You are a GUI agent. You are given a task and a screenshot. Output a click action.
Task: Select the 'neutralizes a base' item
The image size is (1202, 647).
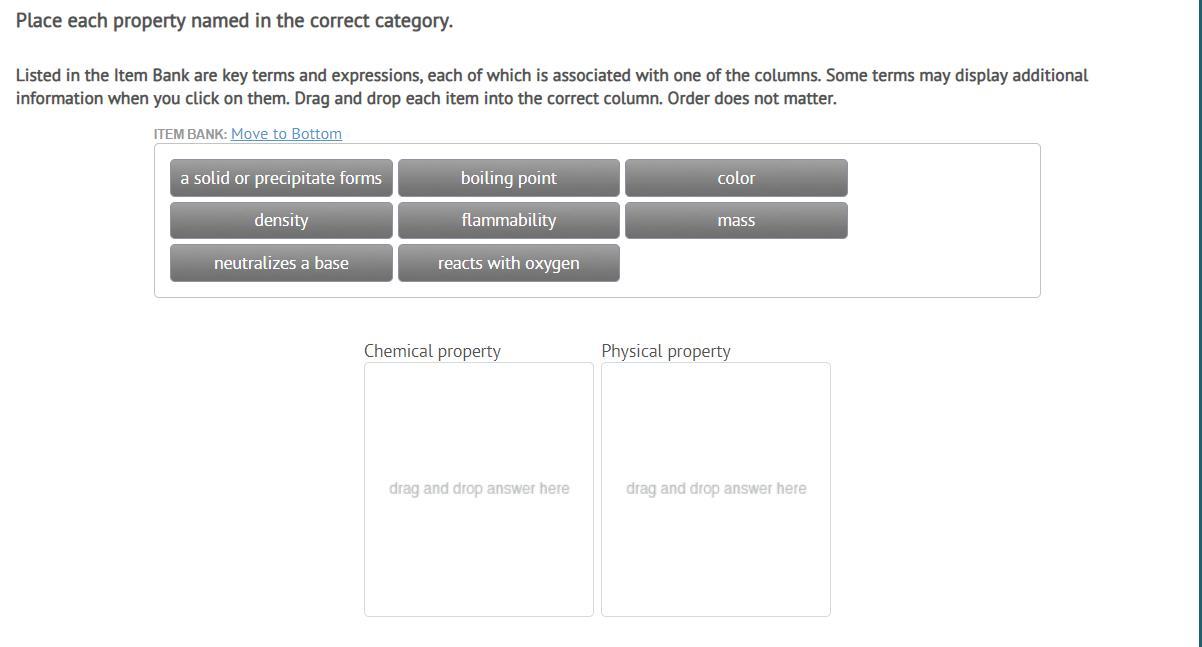click(281, 263)
